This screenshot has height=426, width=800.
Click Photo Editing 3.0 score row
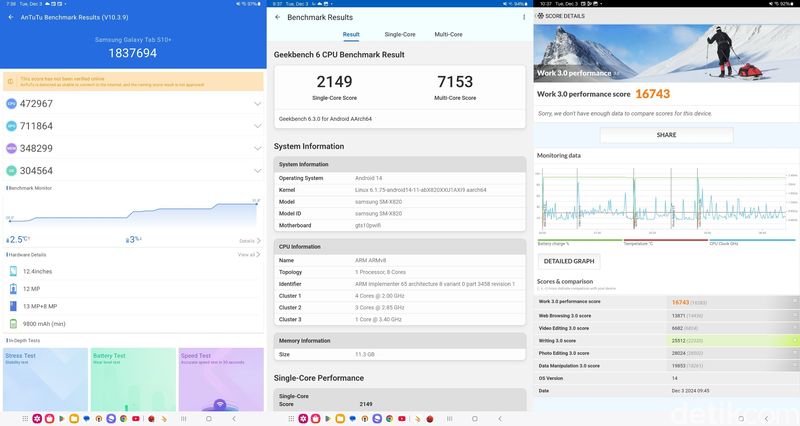(x=666, y=353)
